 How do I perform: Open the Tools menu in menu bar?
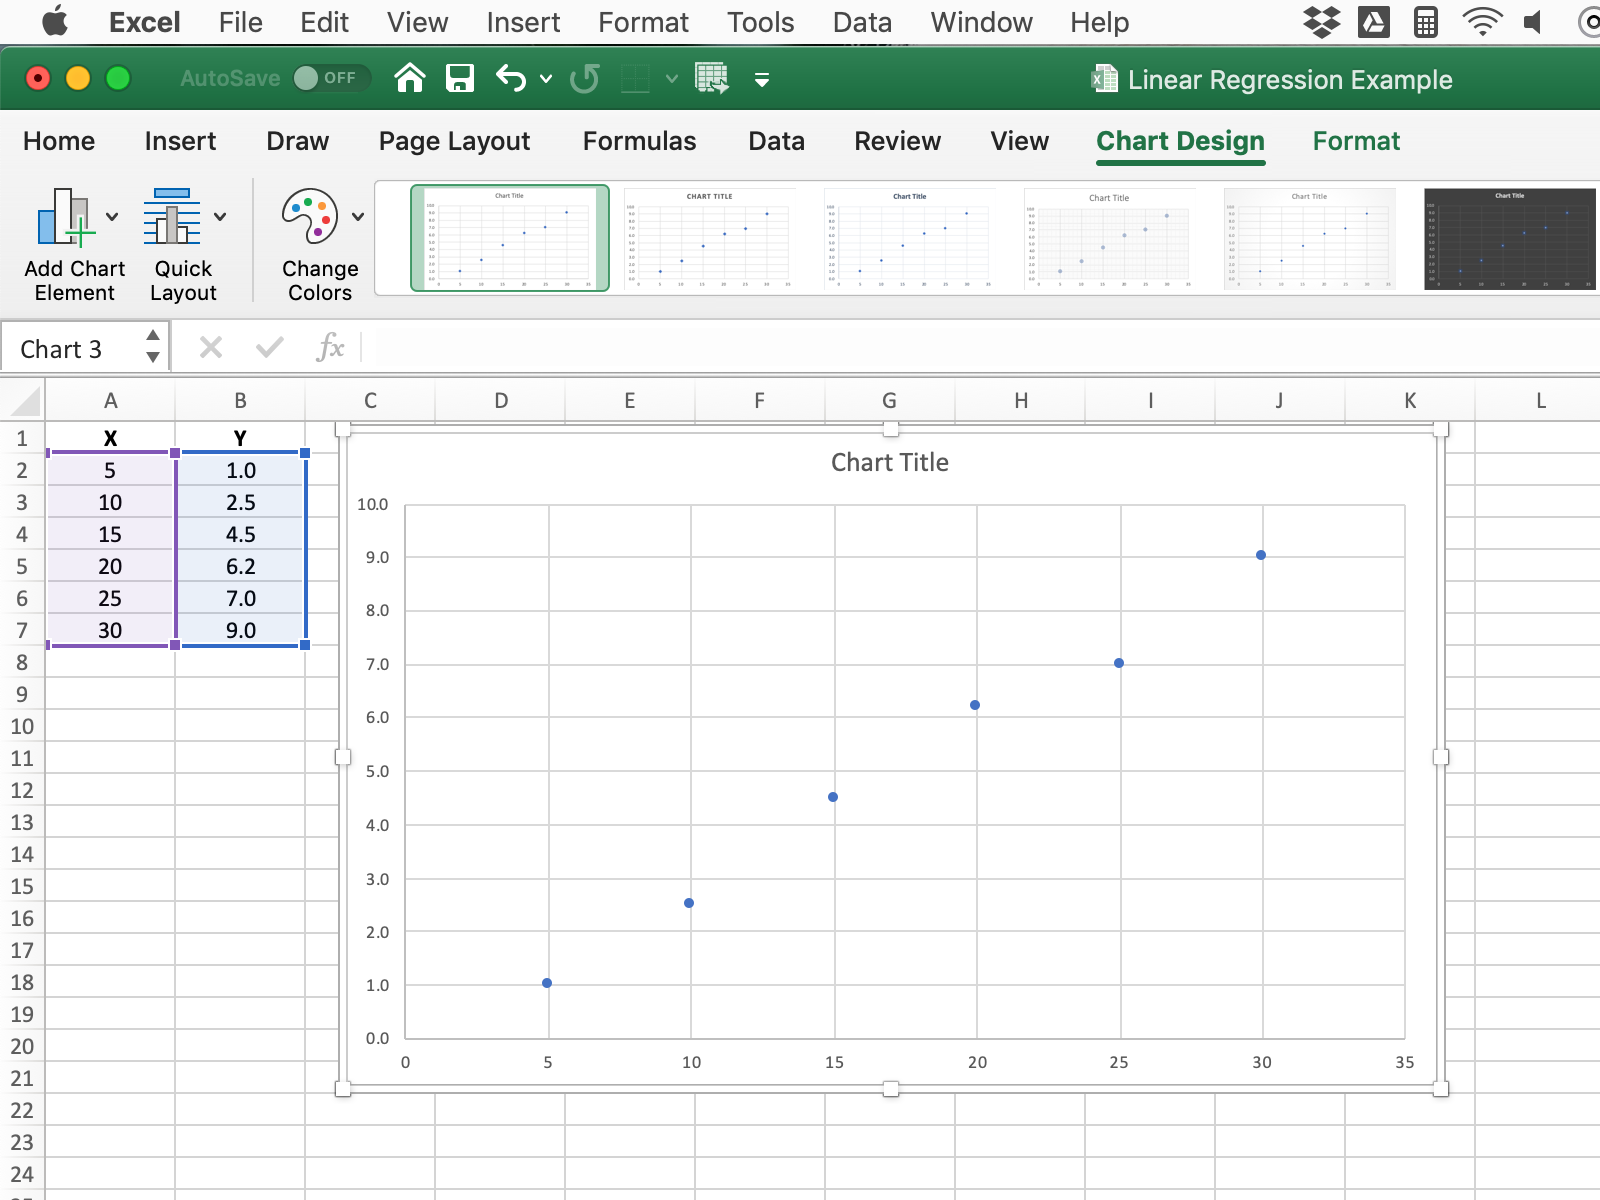tap(760, 22)
